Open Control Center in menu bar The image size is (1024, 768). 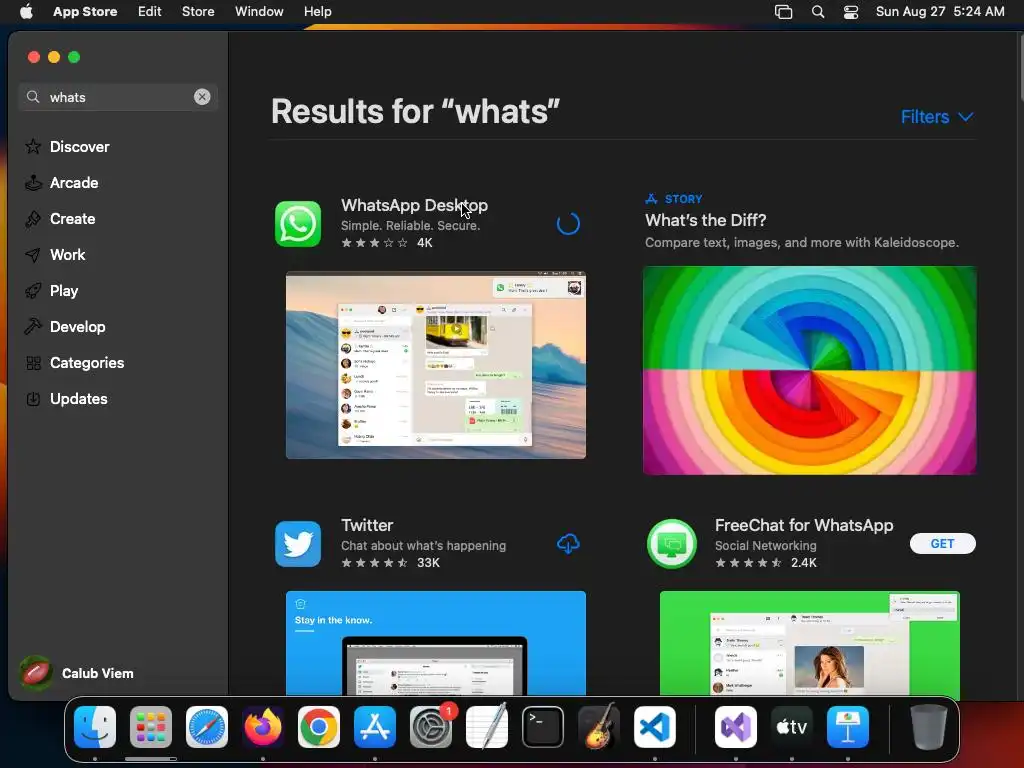(x=851, y=12)
